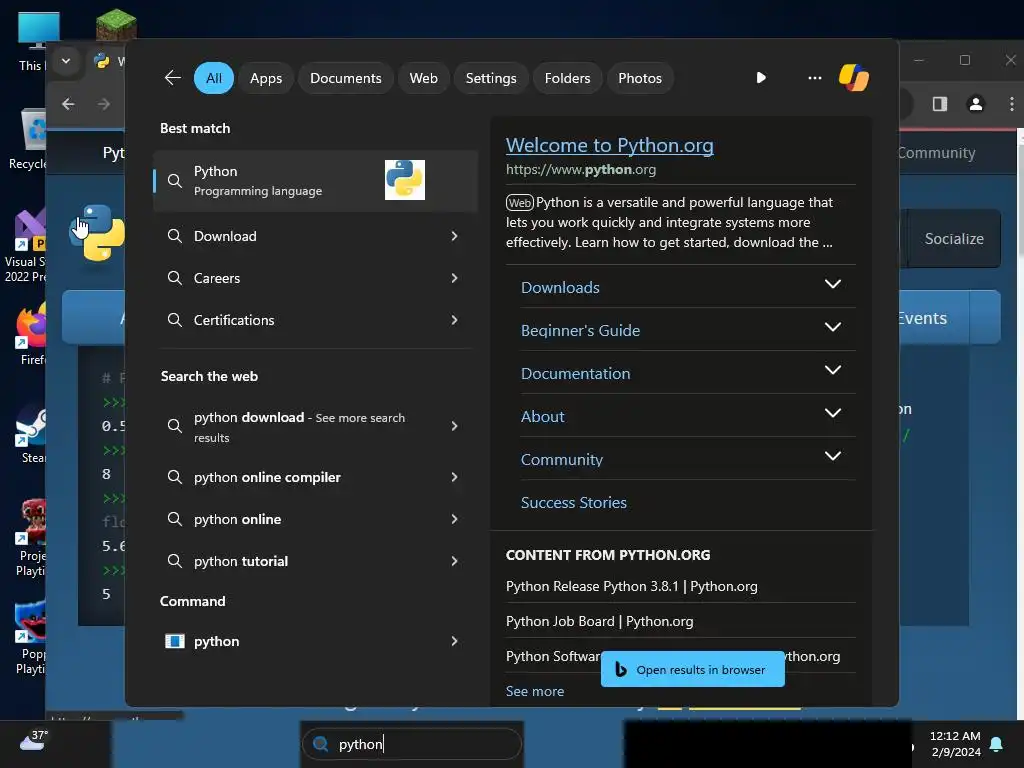Viewport: 1024px width, 768px height.
Task: Expand the python online chevron
Action: click(x=455, y=519)
